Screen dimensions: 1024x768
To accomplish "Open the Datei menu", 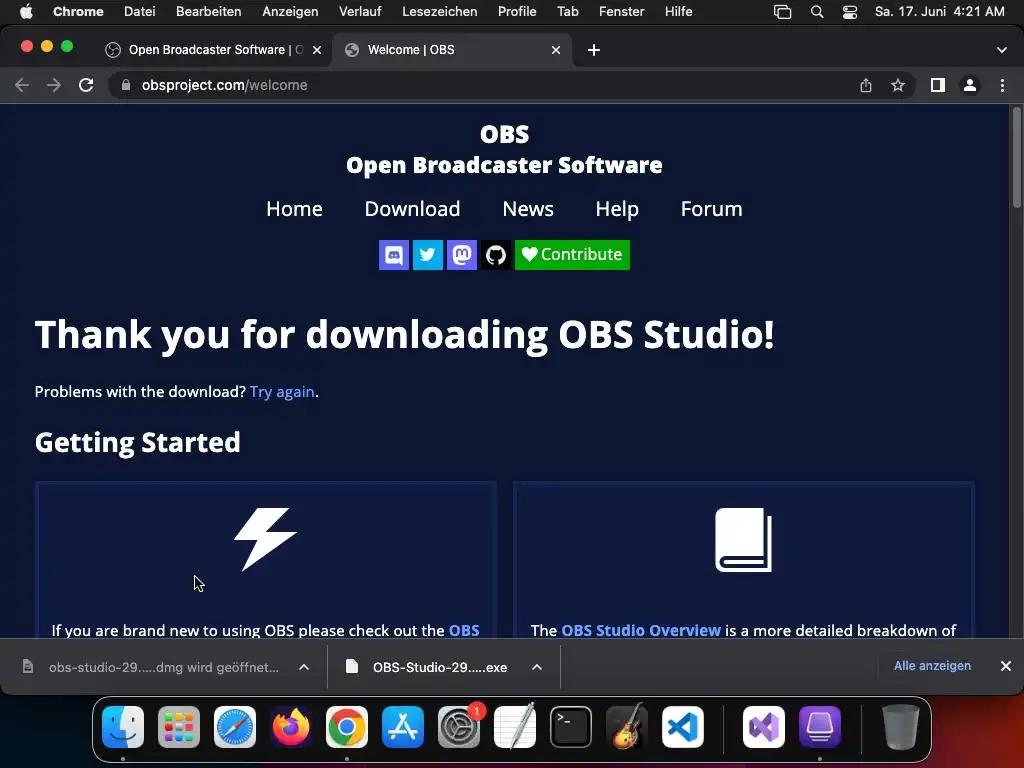I will pos(140,11).
